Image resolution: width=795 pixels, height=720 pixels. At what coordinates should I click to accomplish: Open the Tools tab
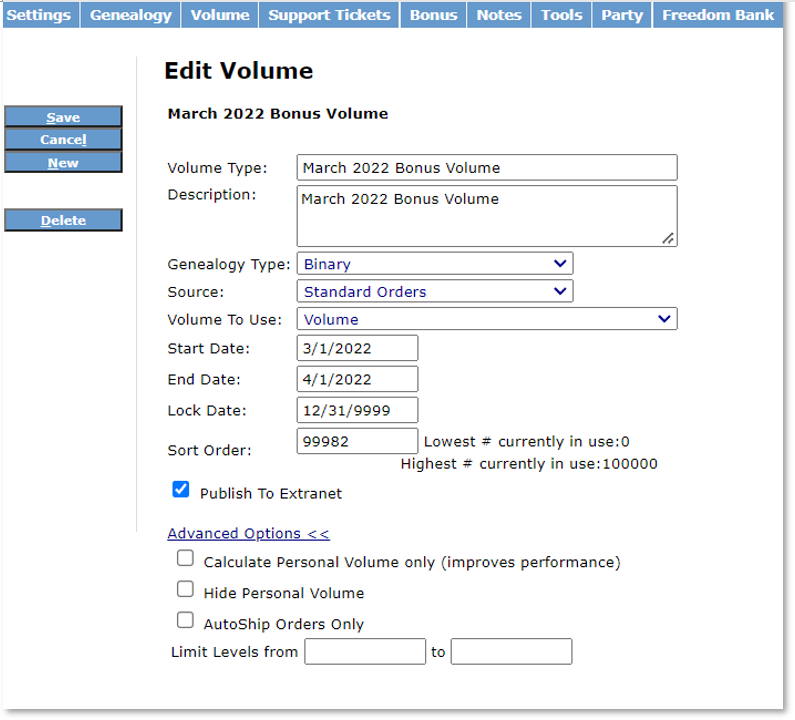point(561,15)
